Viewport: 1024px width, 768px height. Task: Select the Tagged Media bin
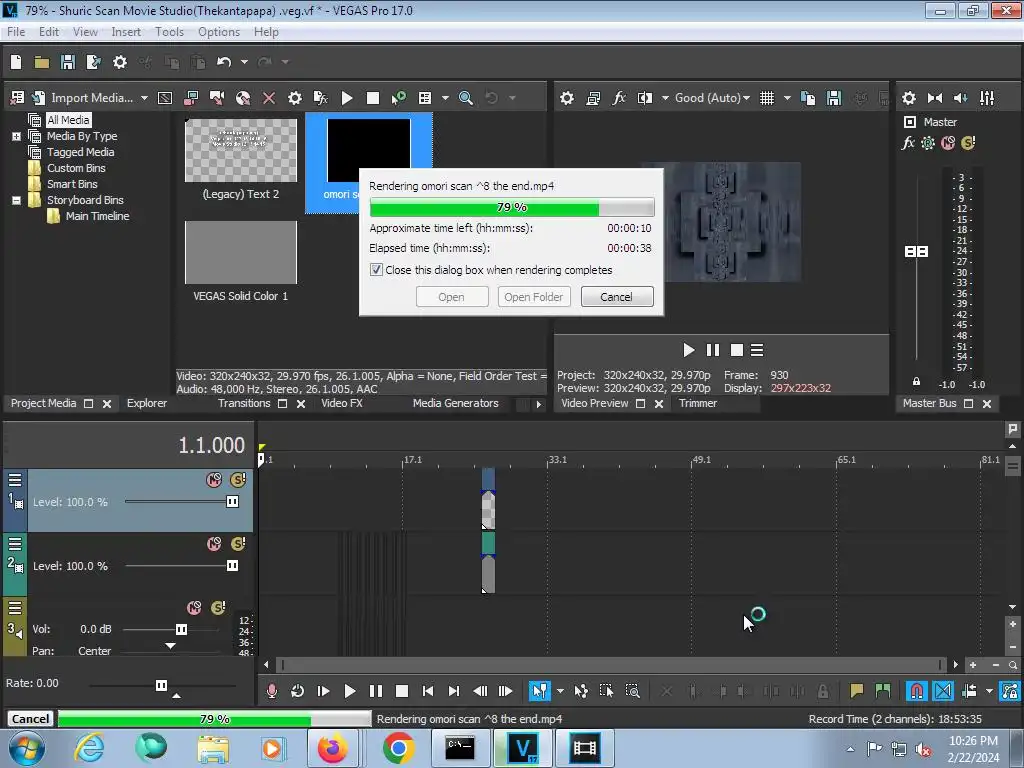point(80,152)
